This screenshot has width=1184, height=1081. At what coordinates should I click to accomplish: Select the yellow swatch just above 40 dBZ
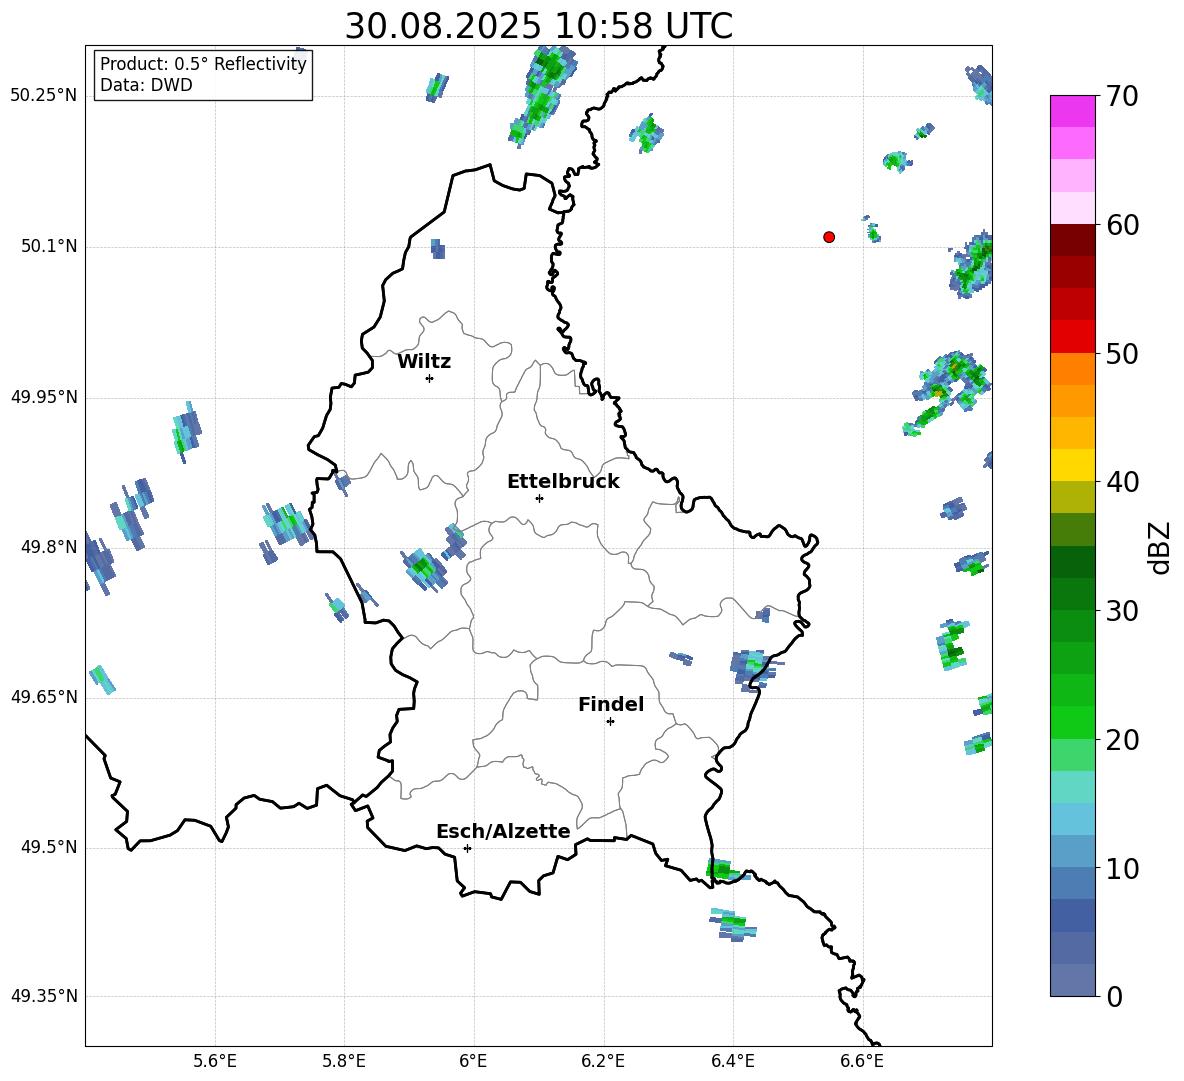click(1073, 465)
